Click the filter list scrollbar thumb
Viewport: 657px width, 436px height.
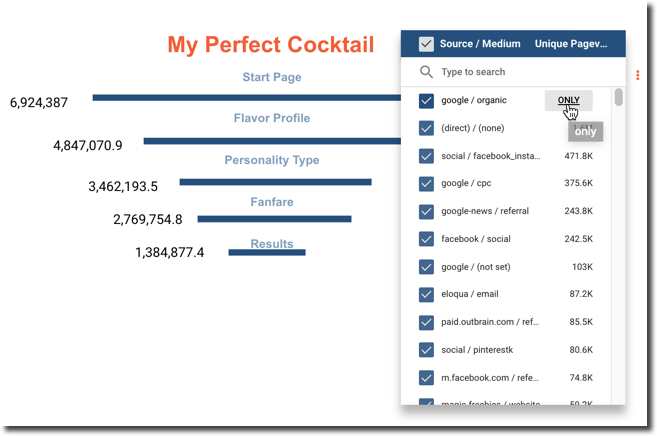click(x=619, y=97)
